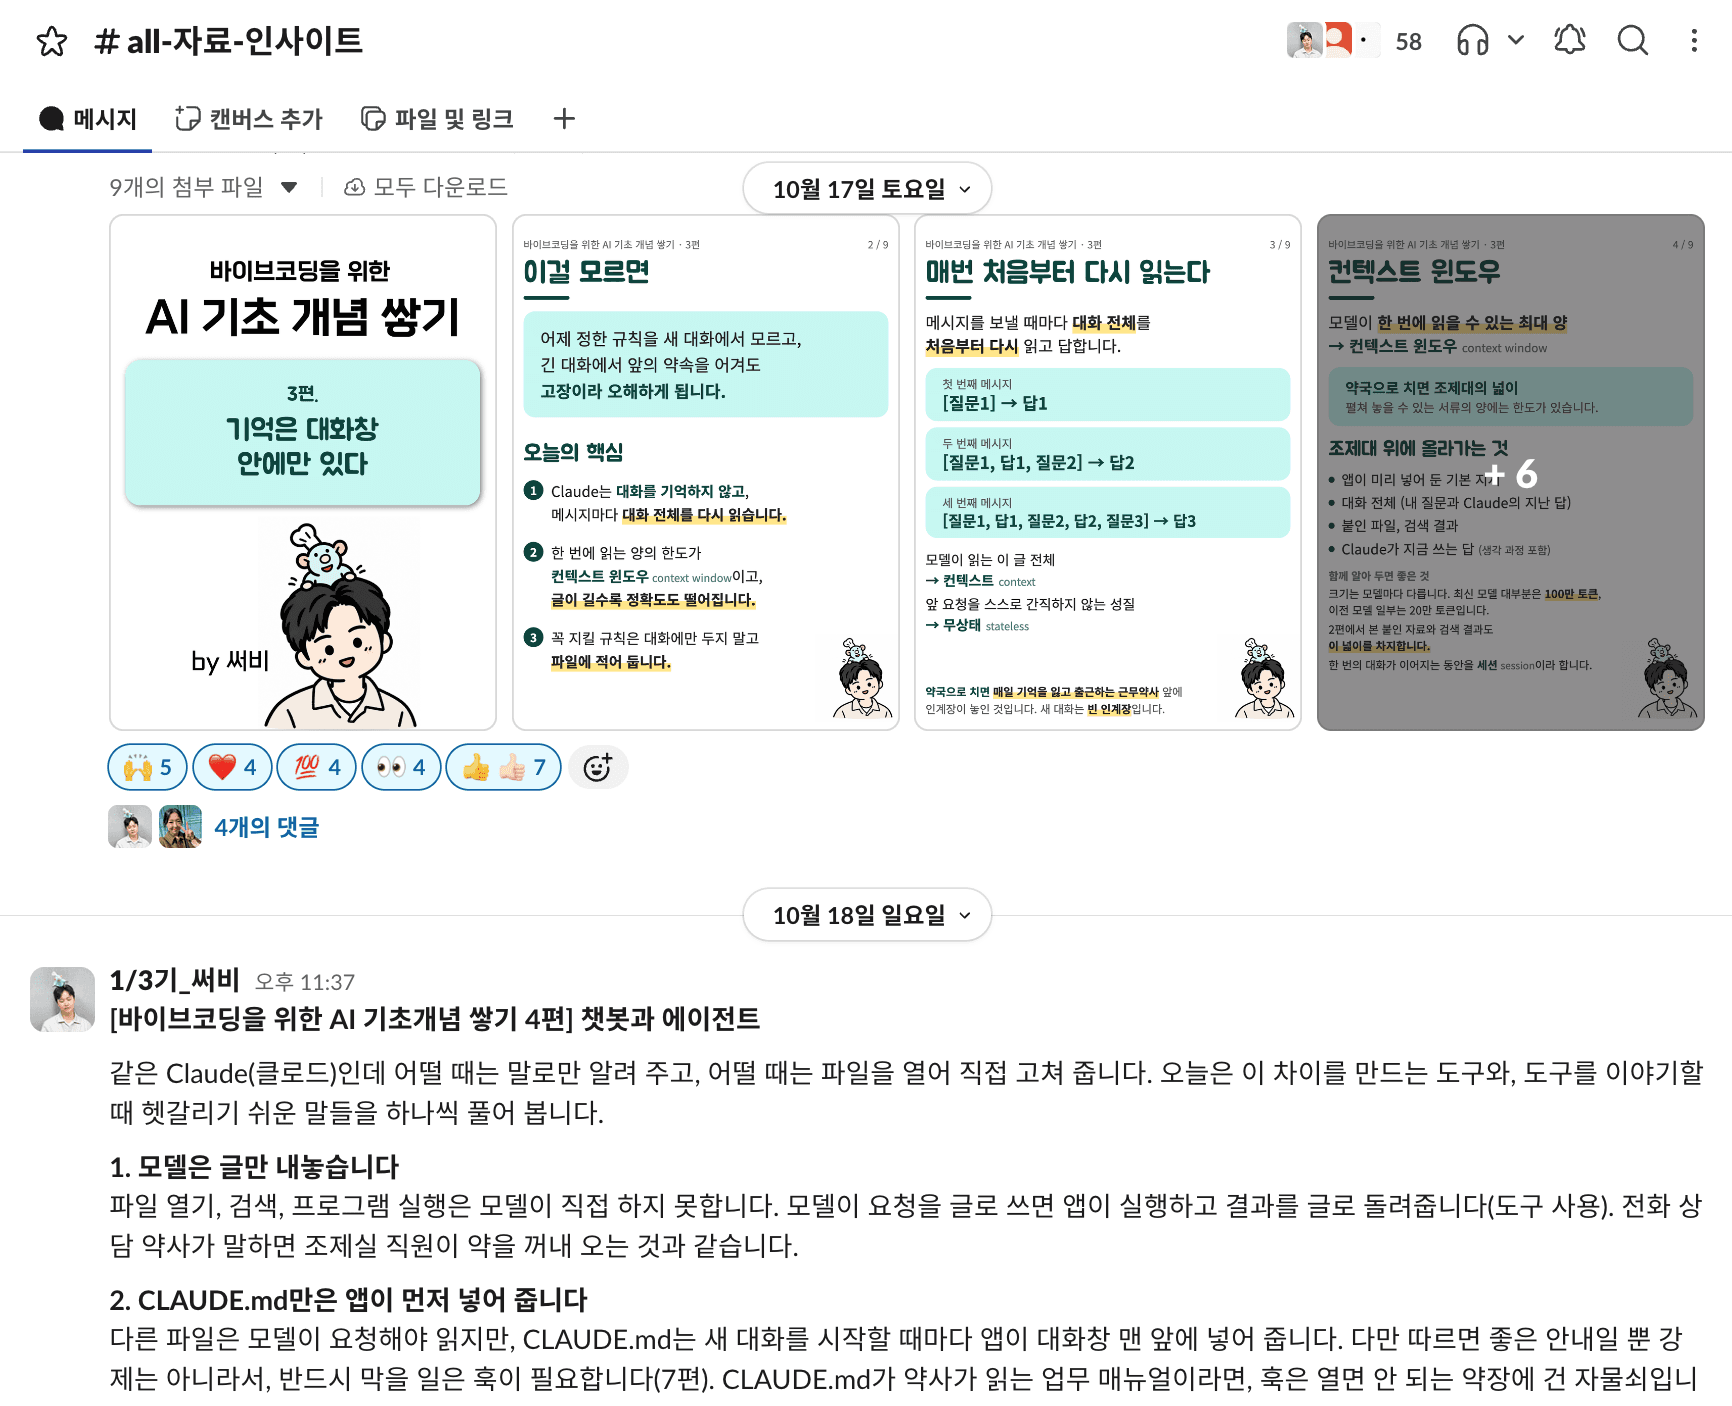Image resolution: width=1732 pixels, height=1406 pixels.
Task: Open the 4개의 댓글 thread
Action: click(266, 827)
